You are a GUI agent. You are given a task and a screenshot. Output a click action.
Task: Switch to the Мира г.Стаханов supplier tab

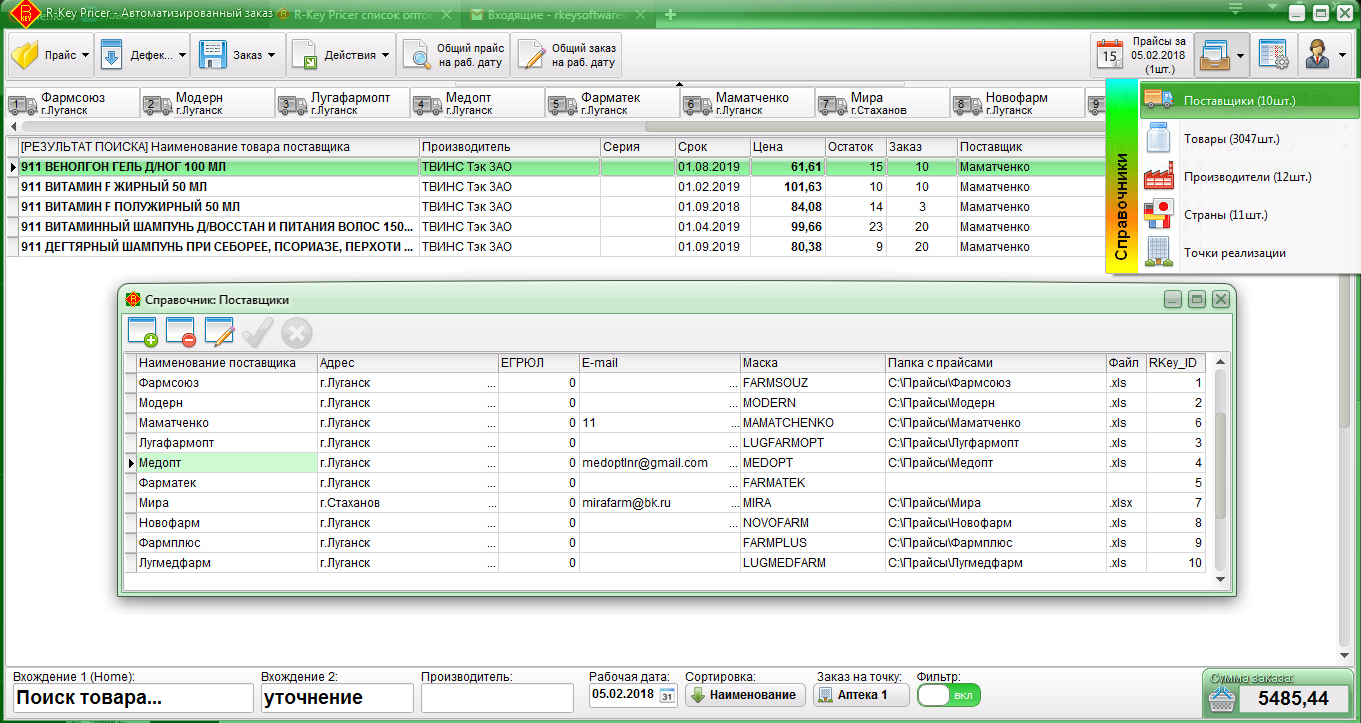[x=880, y=103]
